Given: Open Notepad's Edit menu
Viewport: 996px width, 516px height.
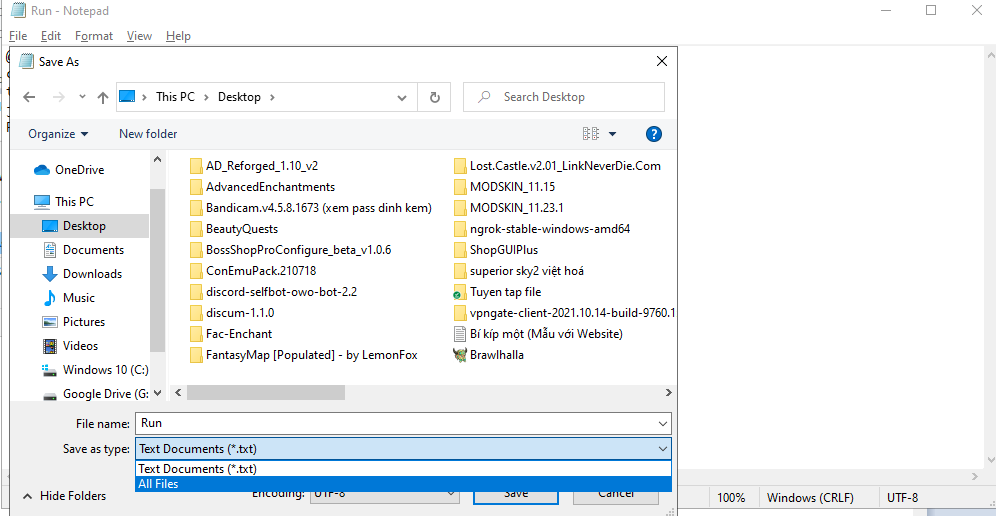Looking at the screenshot, I should (51, 36).
